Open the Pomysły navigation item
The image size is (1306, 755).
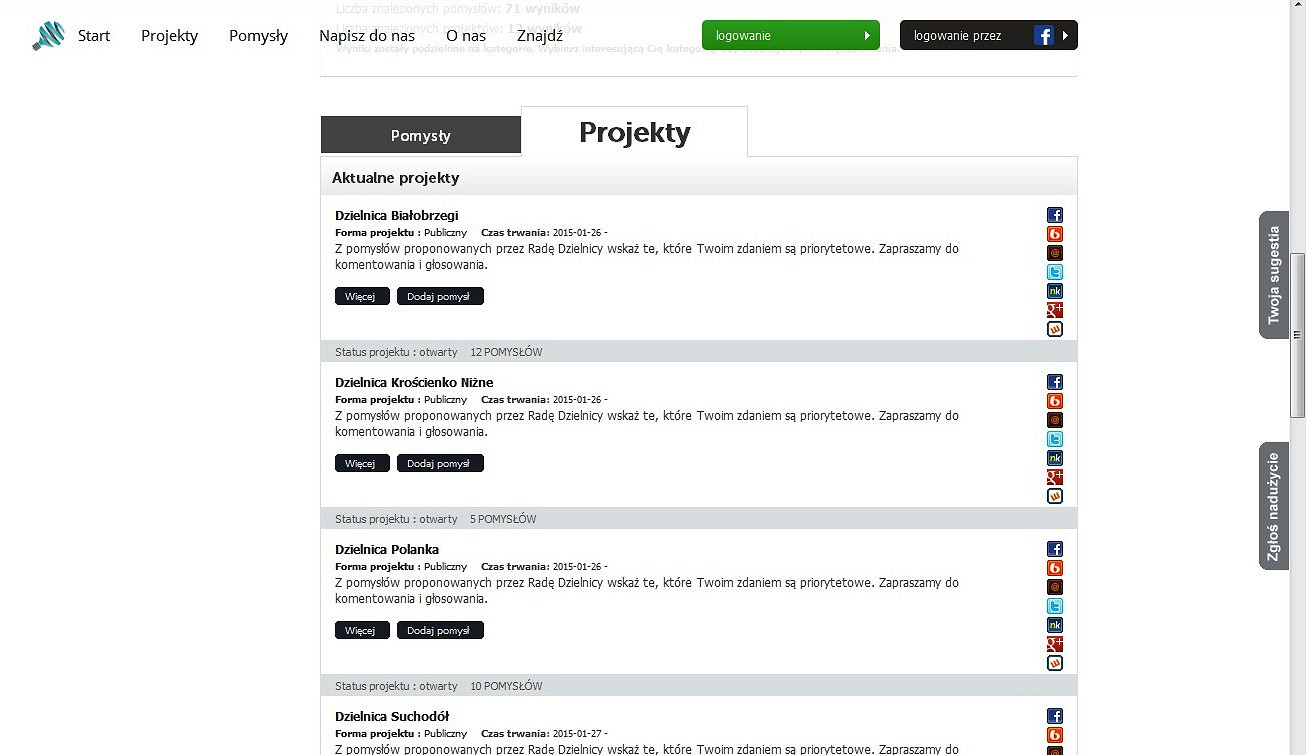point(258,36)
